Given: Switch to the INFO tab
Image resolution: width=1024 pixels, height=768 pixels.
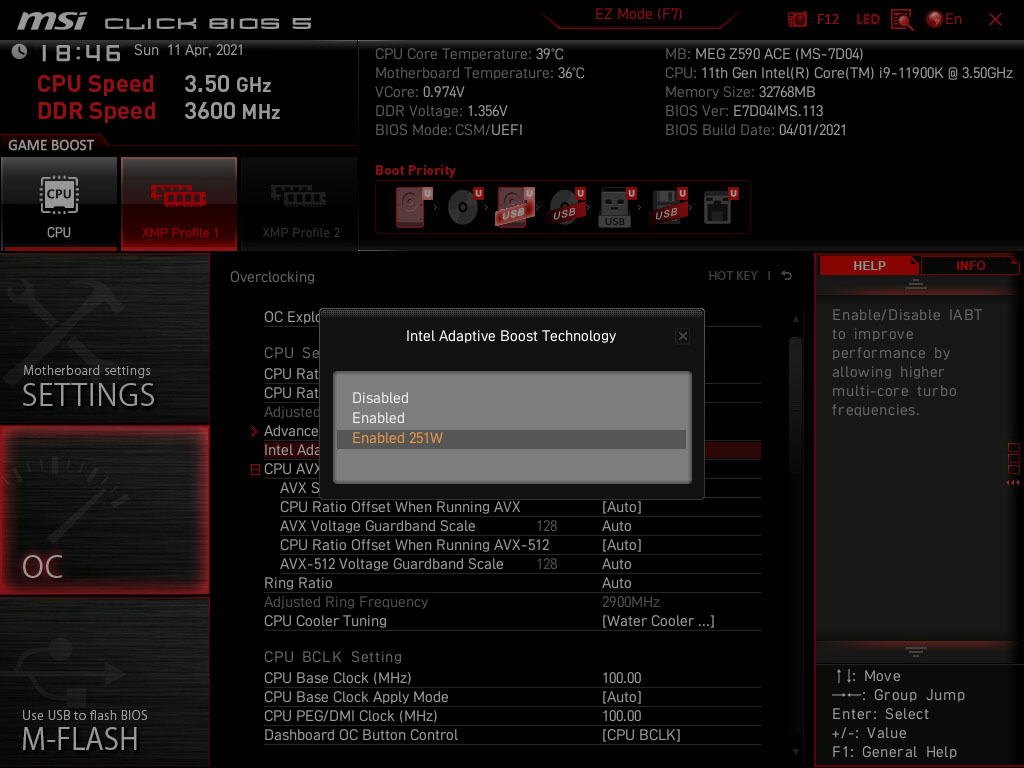Looking at the screenshot, I should [x=969, y=265].
